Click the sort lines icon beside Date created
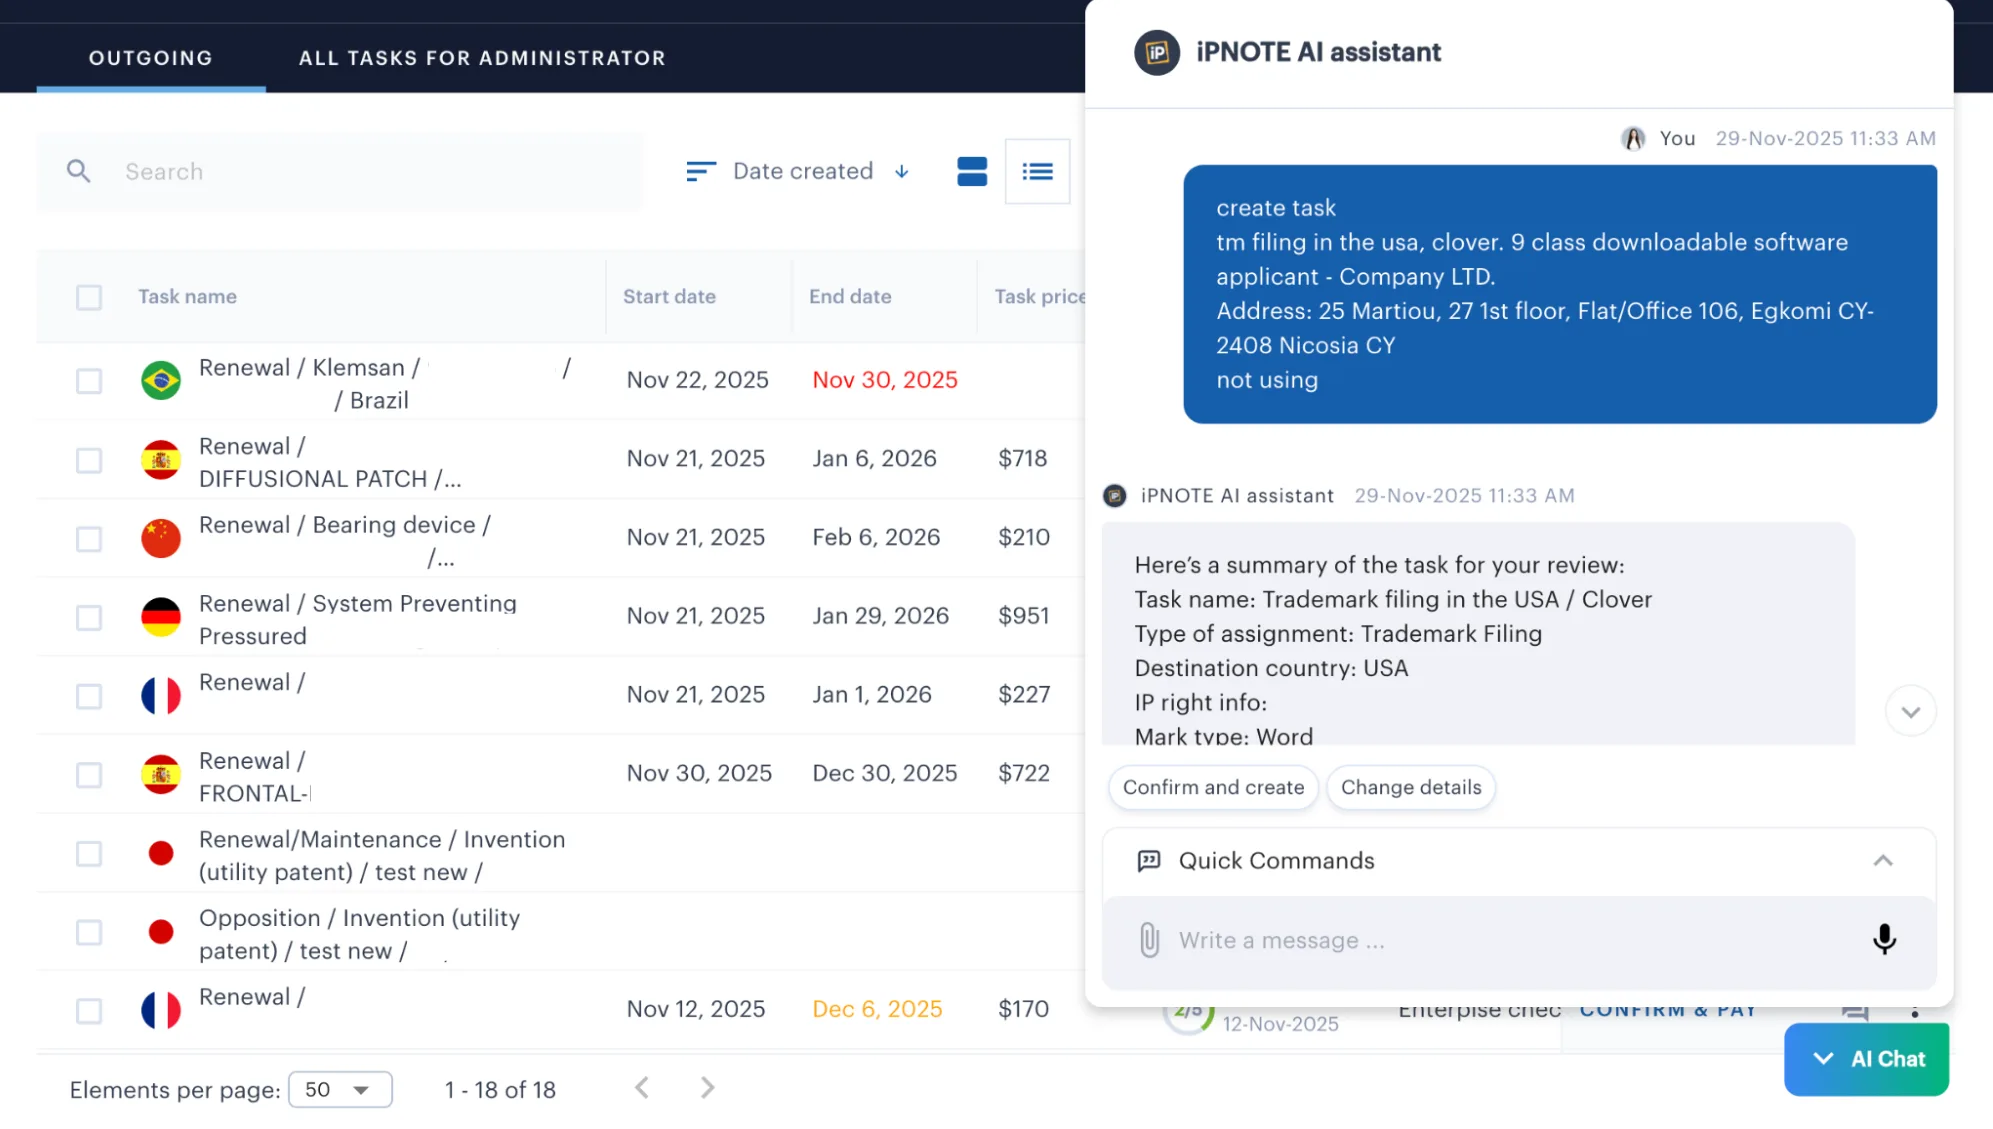 pos(700,171)
